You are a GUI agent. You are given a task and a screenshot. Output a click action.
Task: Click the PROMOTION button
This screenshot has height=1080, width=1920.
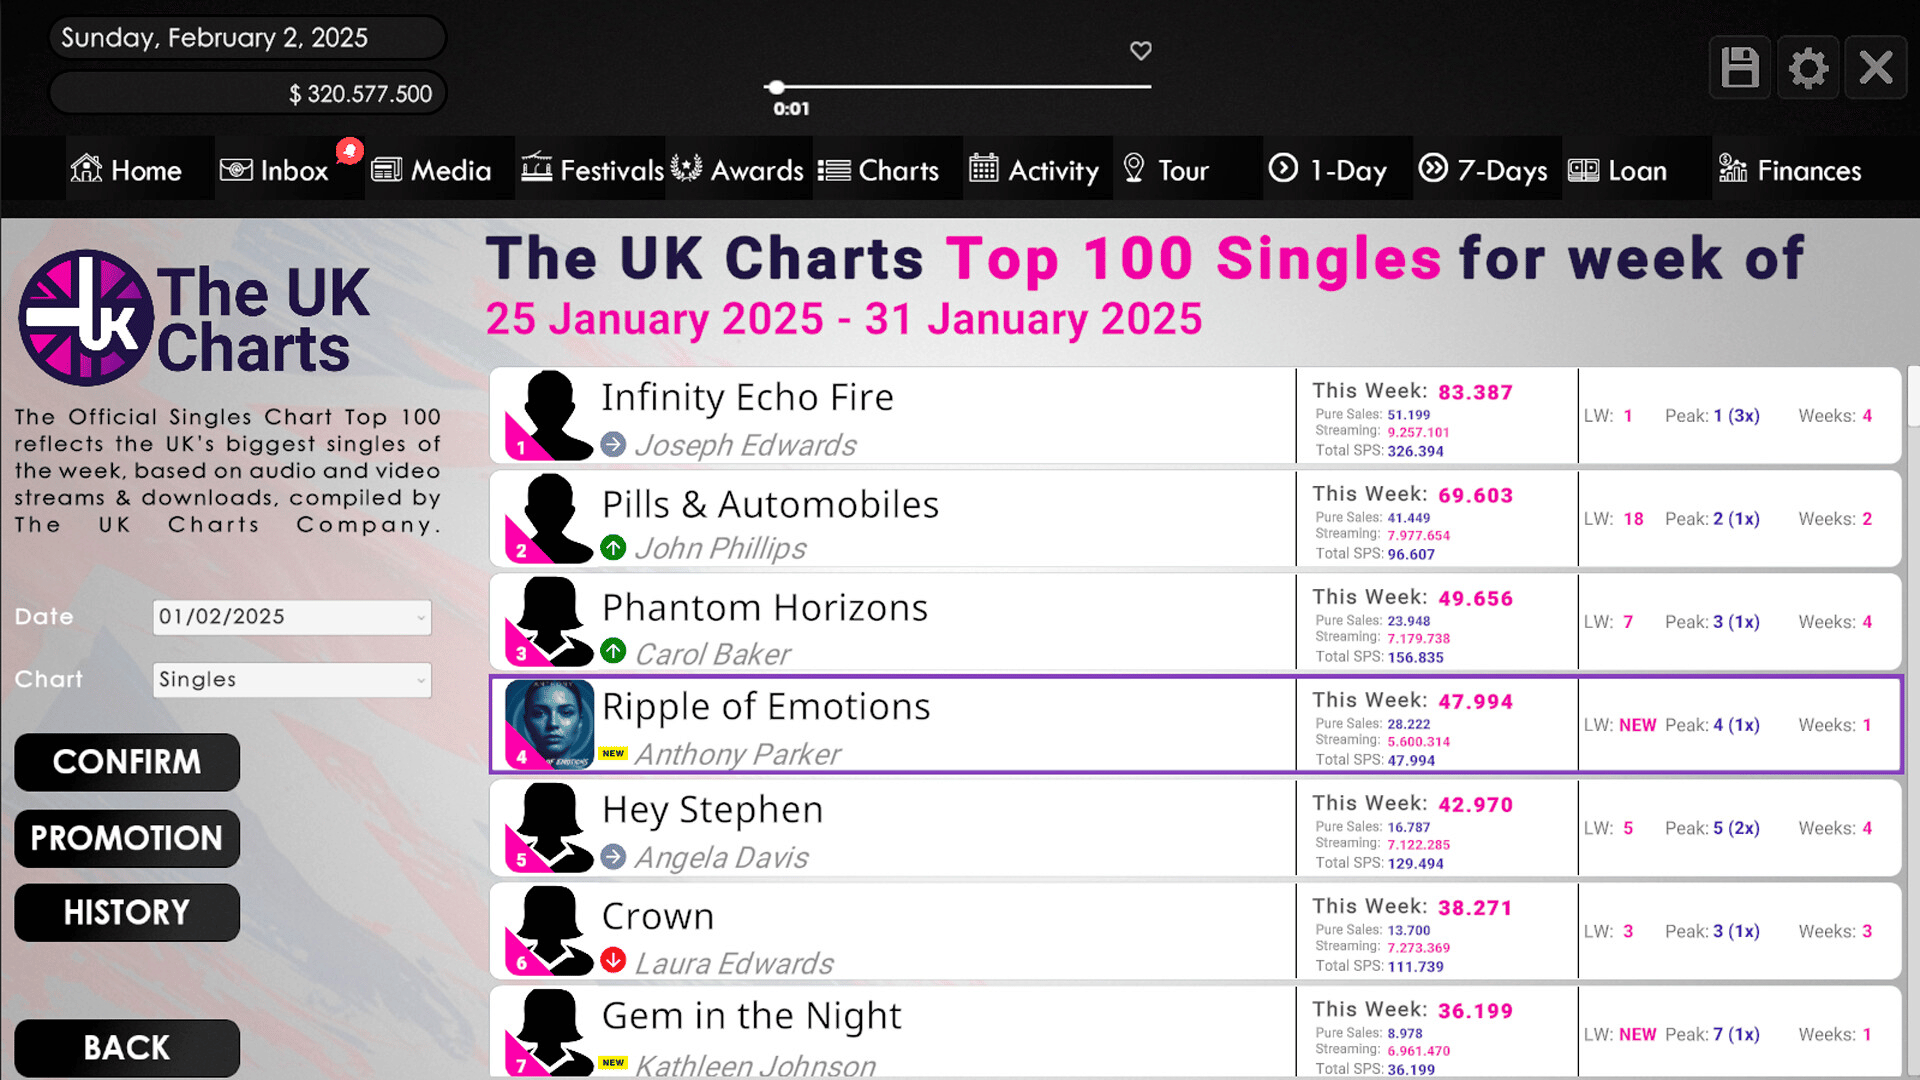(127, 838)
